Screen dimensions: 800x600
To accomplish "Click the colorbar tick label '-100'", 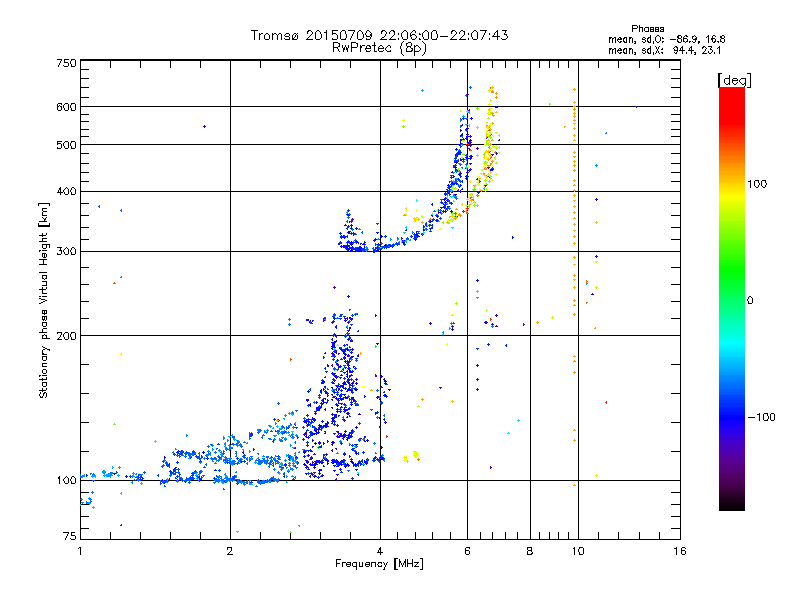I will coord(761,417).
